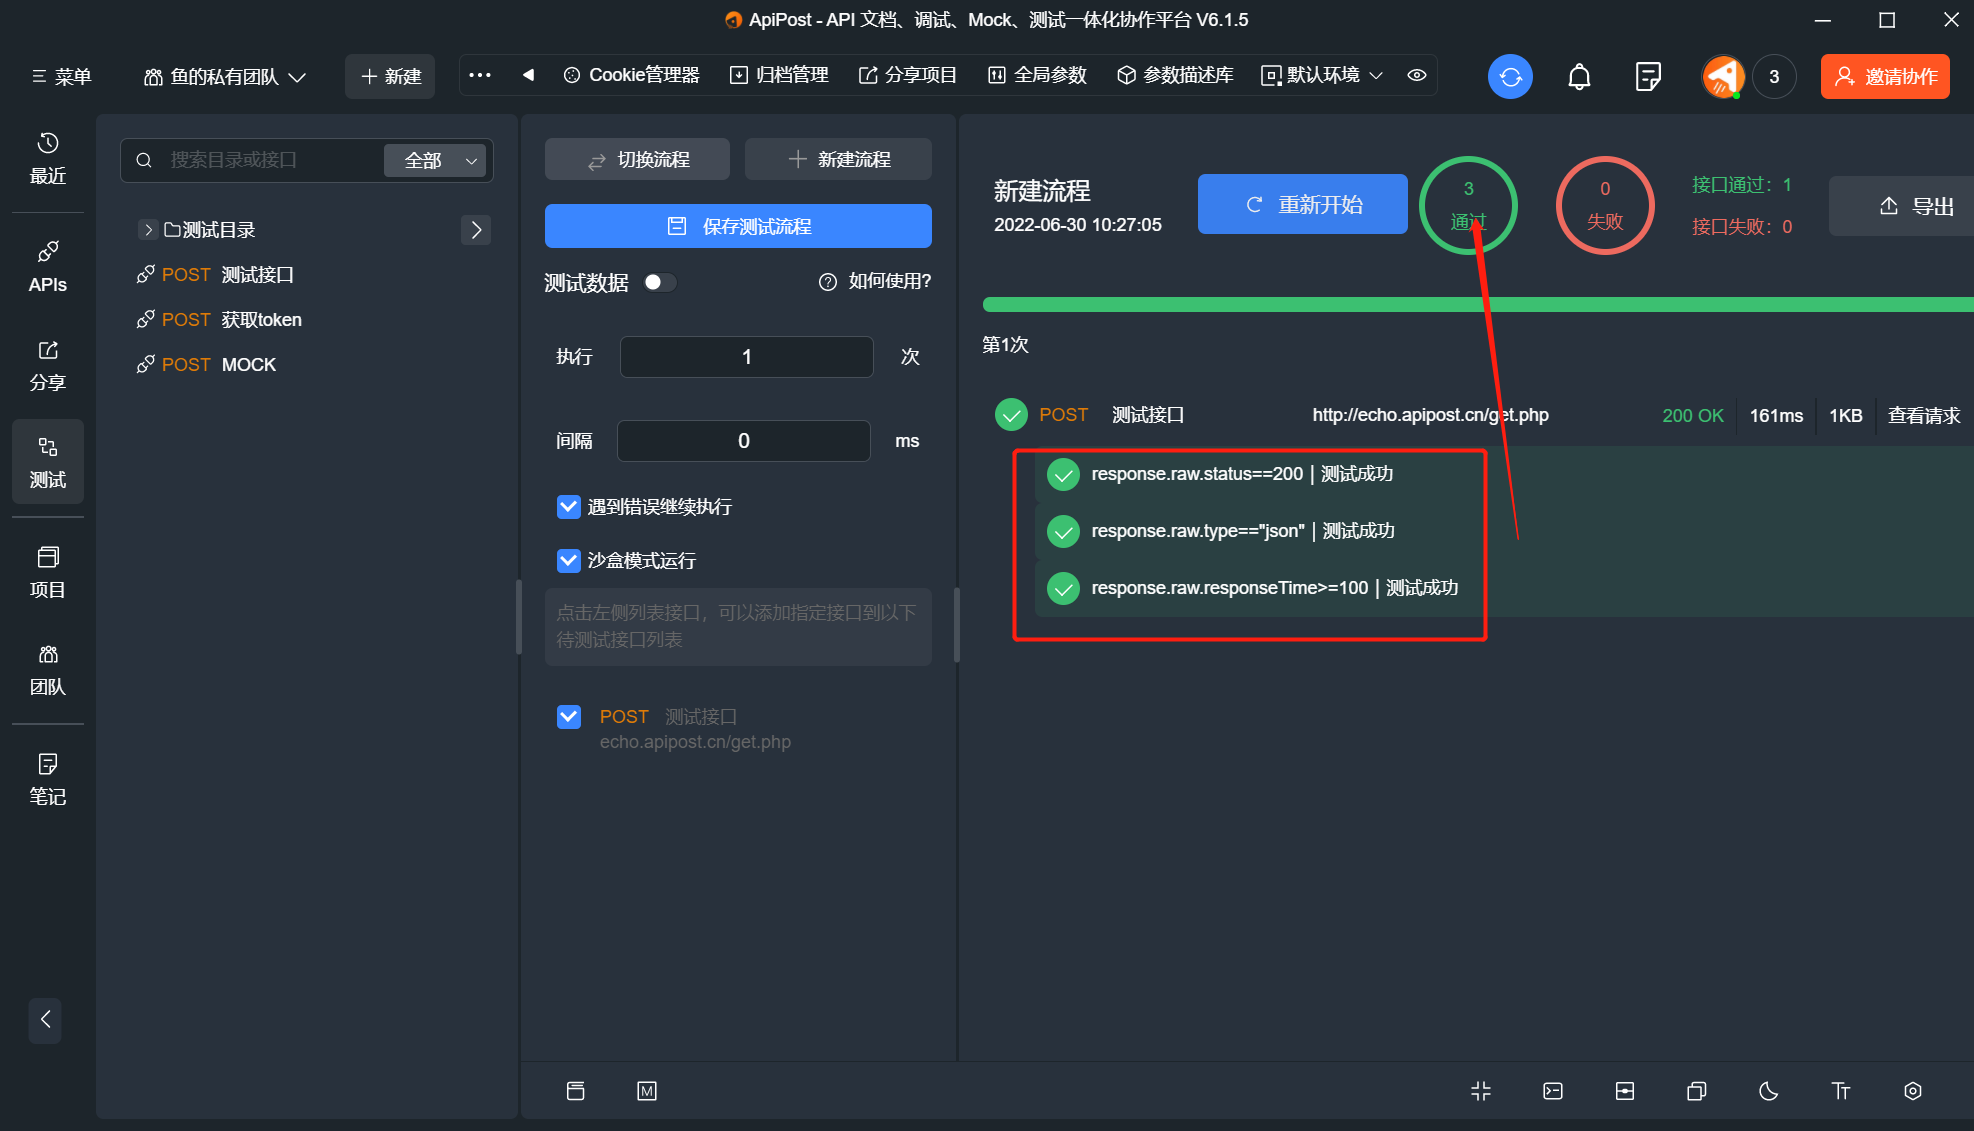
Task: Open the 菜单 menu
Action: [61, 77]
